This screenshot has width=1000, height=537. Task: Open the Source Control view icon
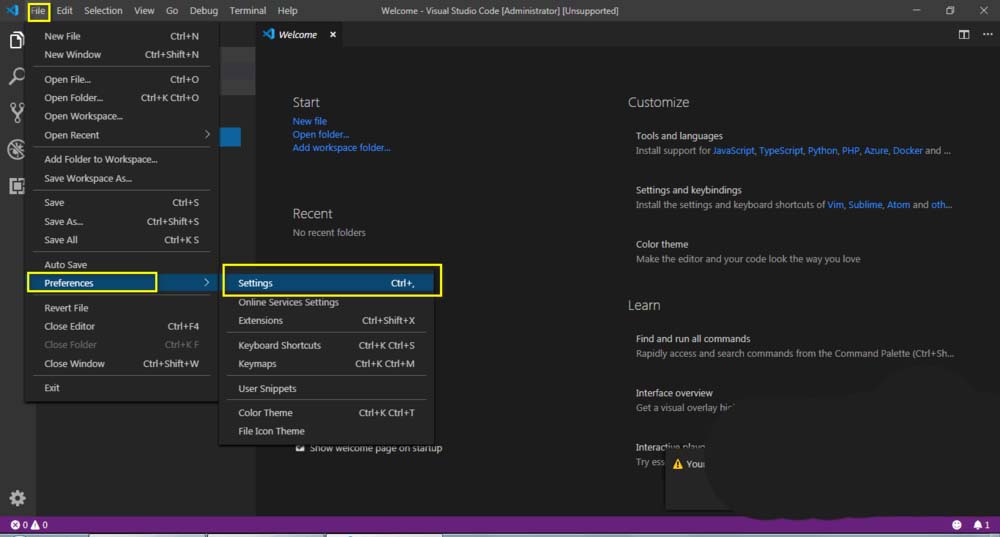16,113
